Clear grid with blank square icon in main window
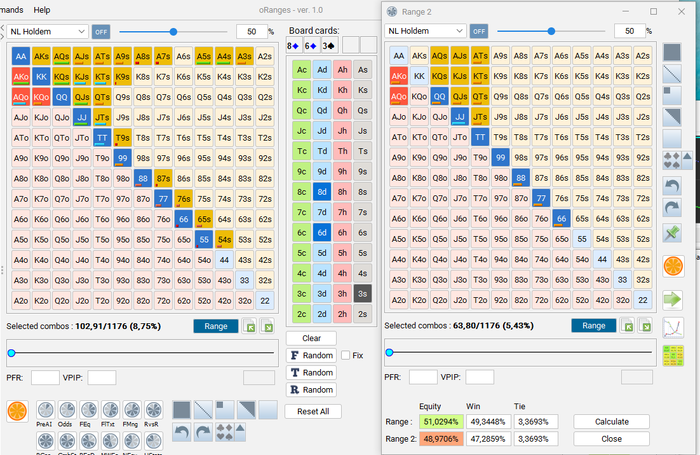This screenshot has height=455, width=700. click(x=268, y=410)
